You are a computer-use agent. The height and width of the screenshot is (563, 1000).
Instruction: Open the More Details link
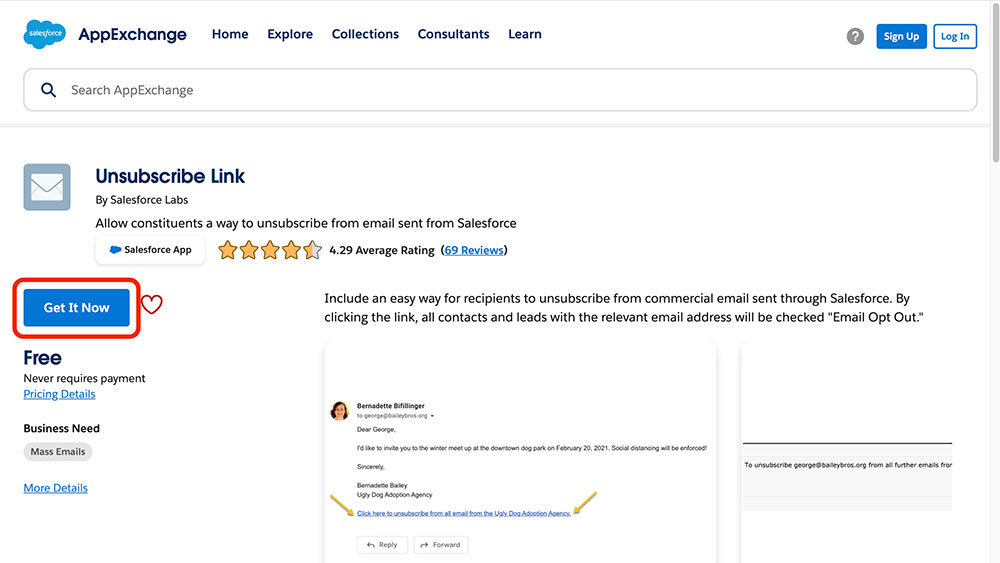(55, 488)
